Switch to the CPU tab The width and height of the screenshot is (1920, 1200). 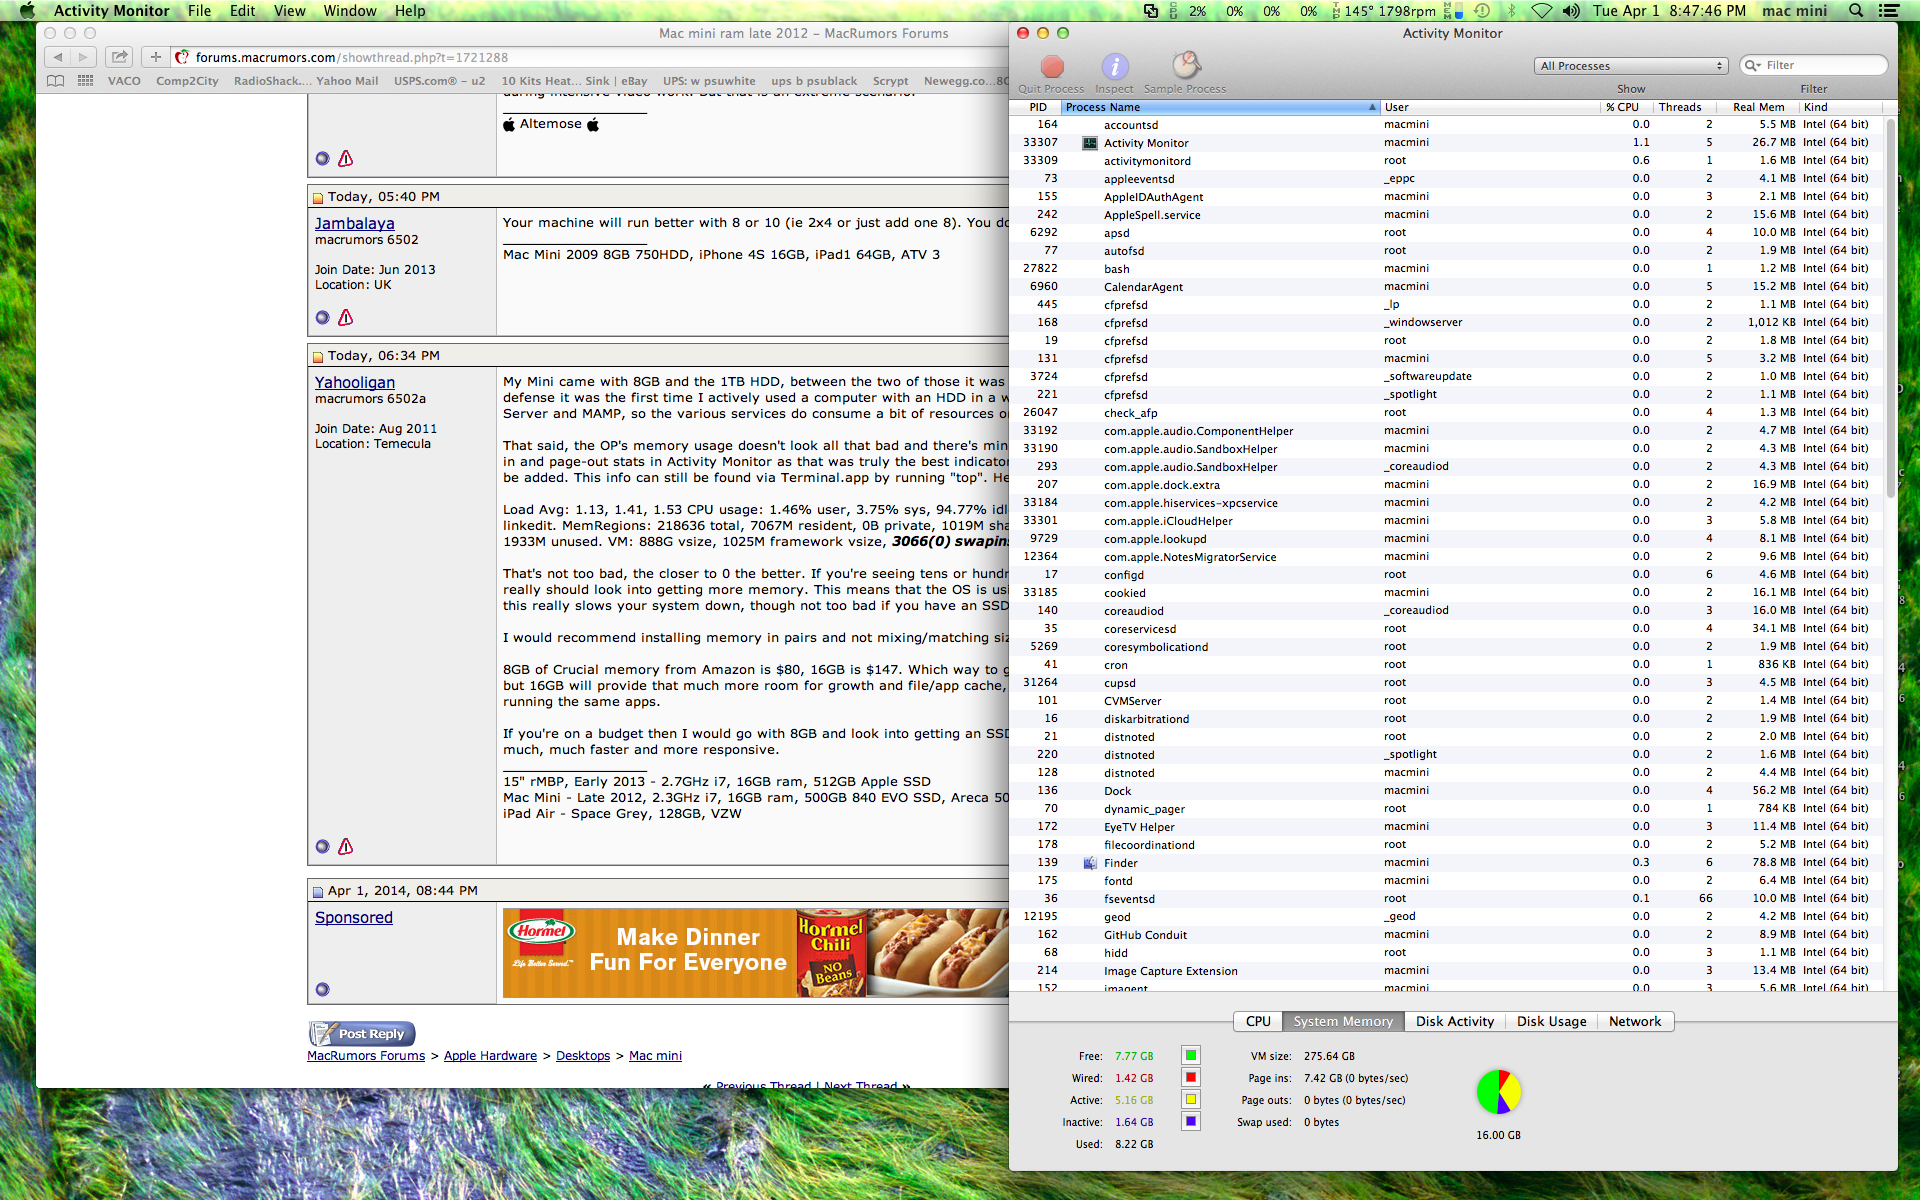click(1258, 1021)
